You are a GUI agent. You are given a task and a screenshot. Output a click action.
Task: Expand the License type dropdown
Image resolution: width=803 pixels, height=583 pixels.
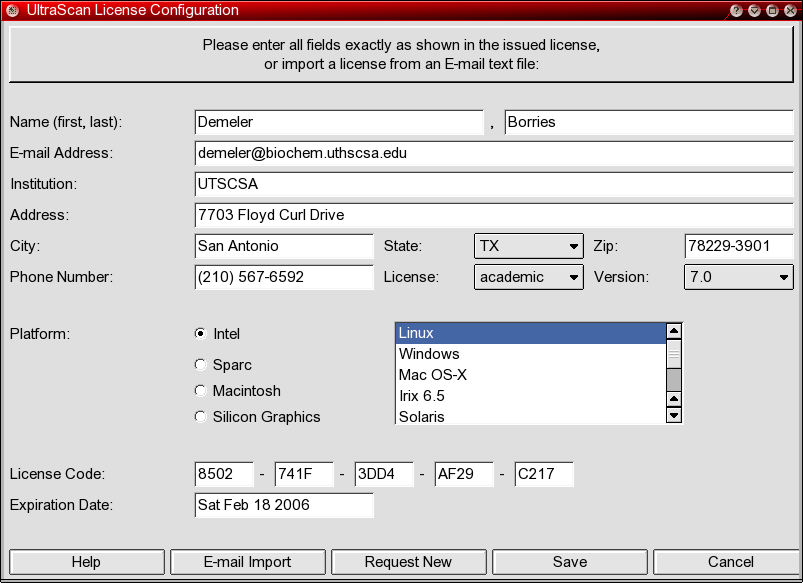click(528, 277)
